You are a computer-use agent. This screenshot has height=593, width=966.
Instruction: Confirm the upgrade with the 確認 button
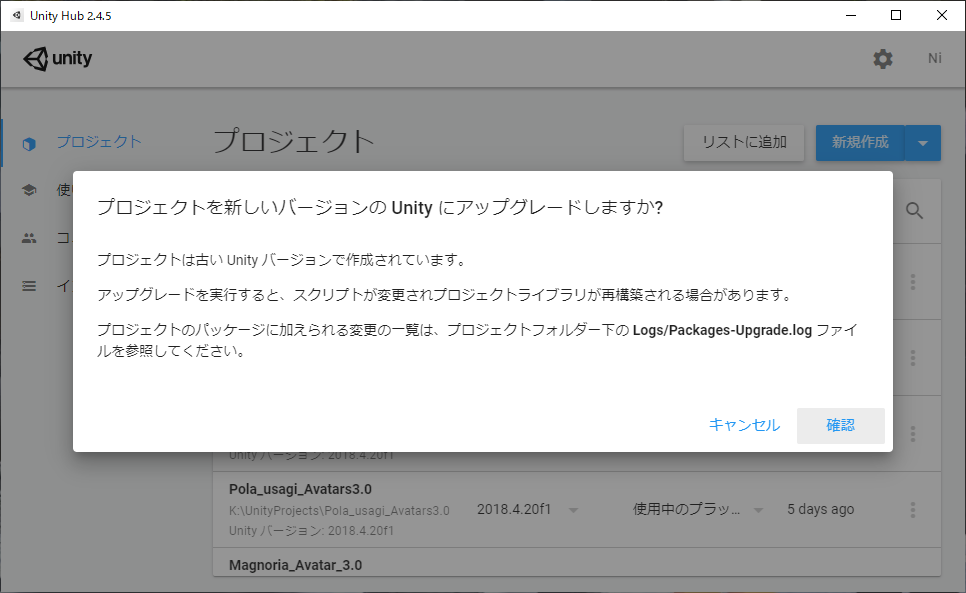(840, 425)
